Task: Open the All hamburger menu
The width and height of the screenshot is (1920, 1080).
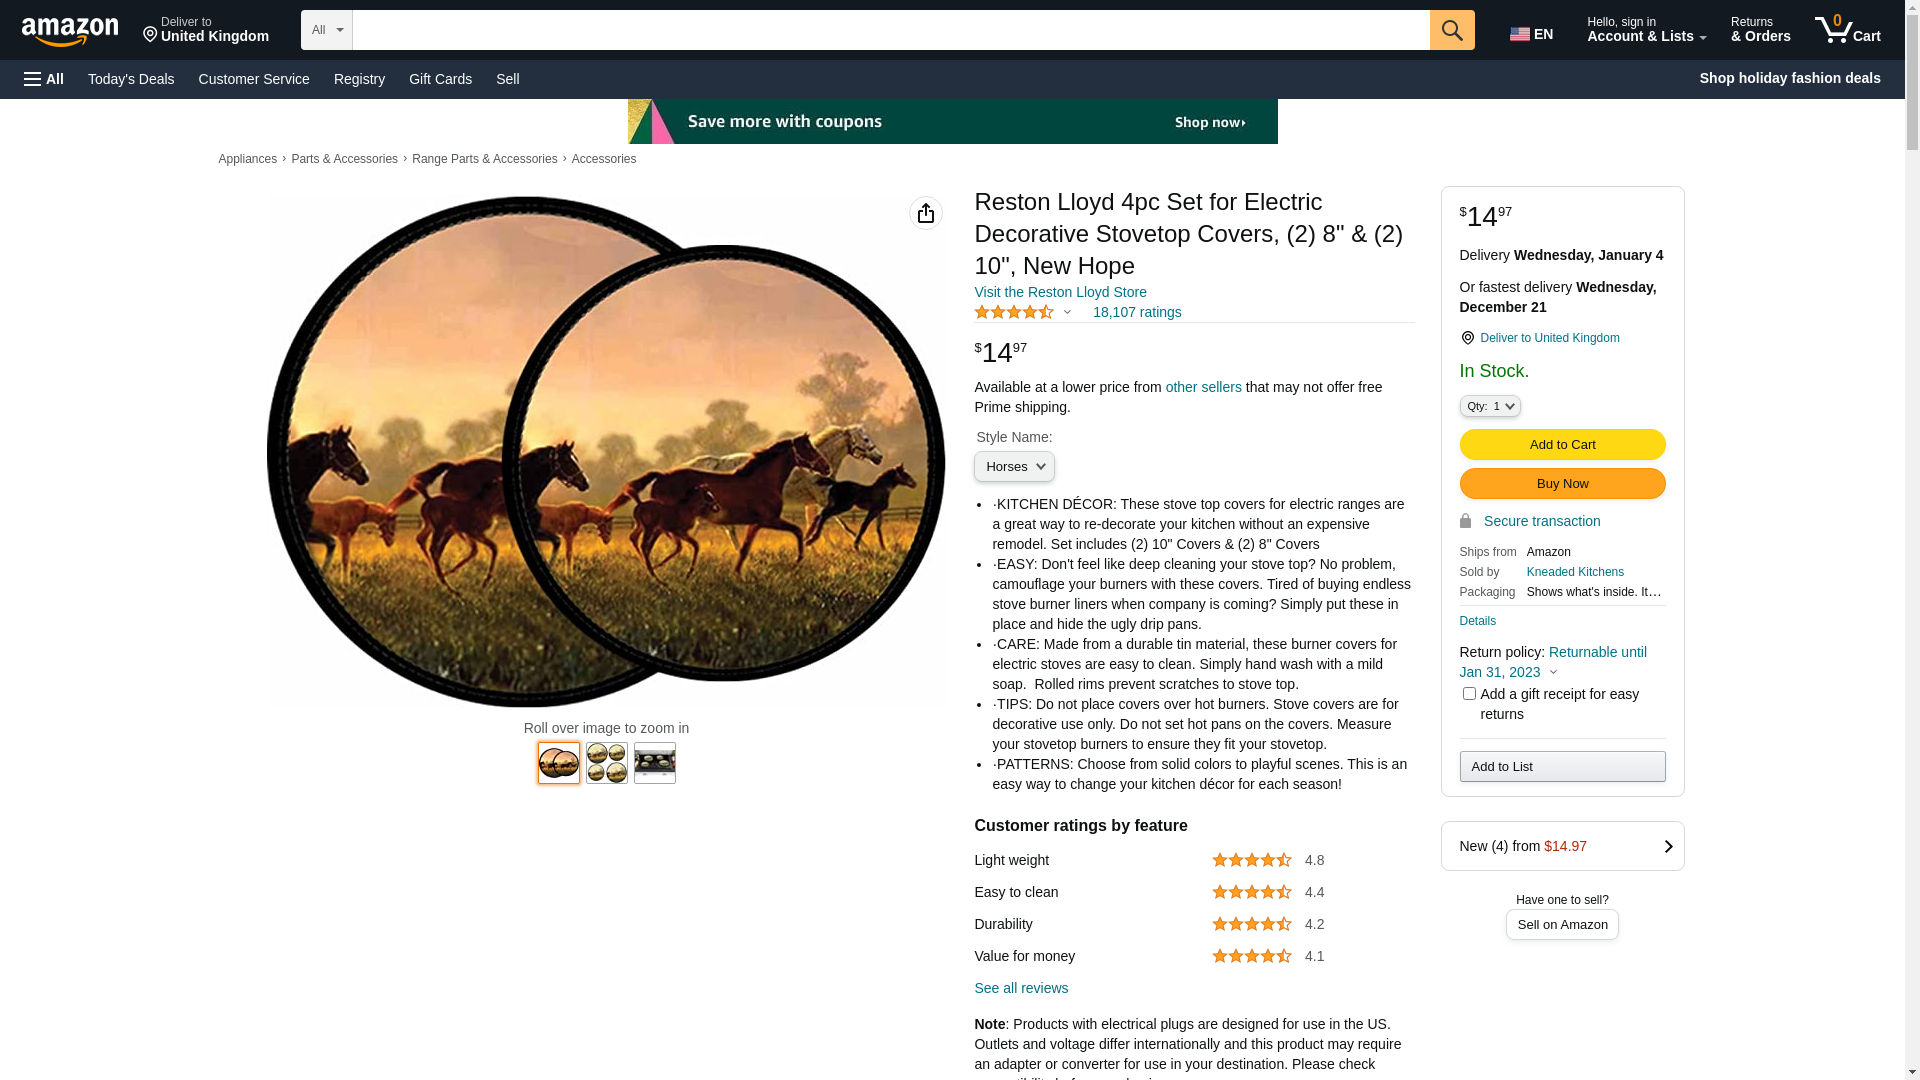Action: click(x=44, y=79)
